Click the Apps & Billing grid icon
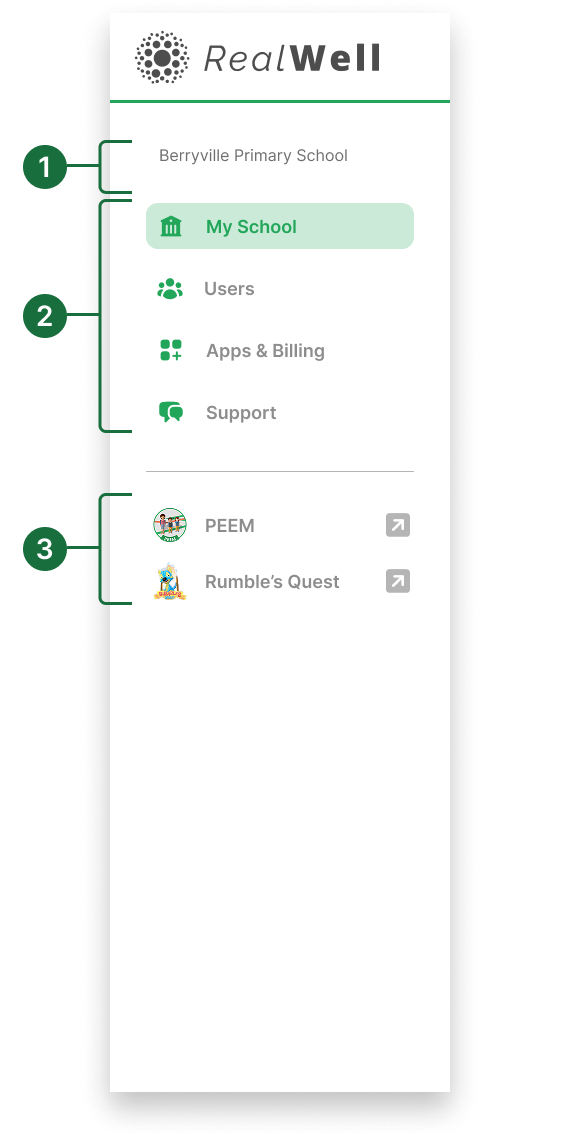 (171, 350)
